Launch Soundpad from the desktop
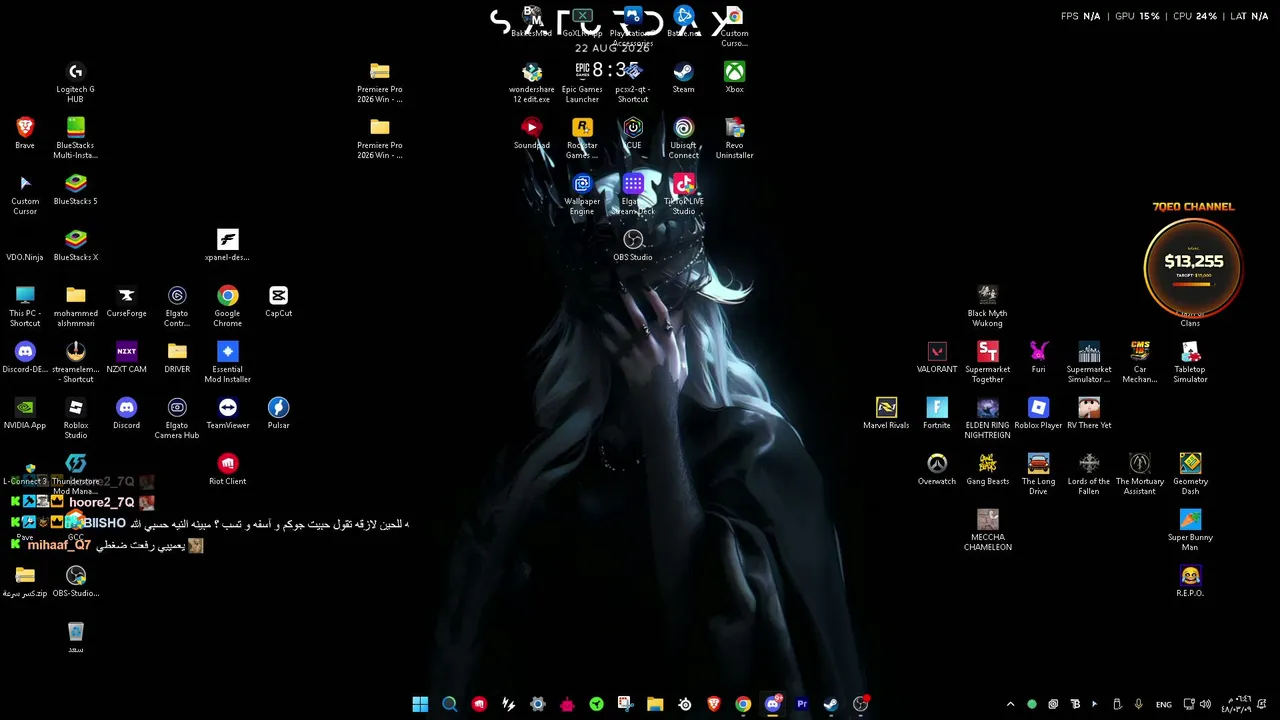 (531, 133)
